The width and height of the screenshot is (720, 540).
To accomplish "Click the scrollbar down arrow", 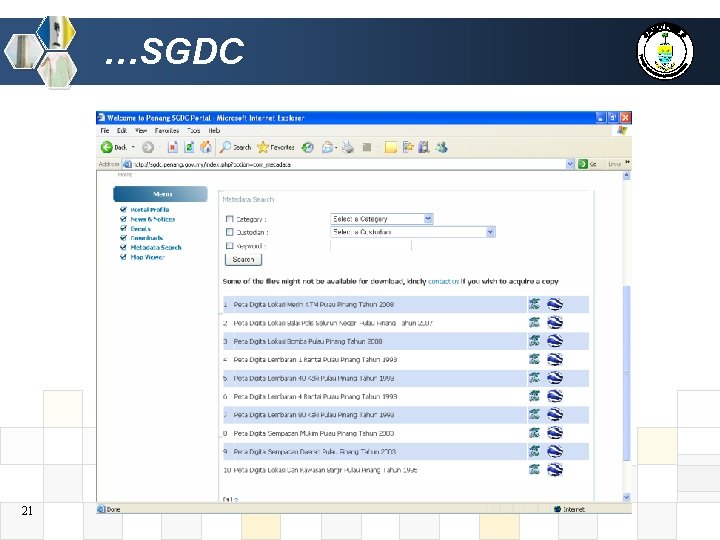I will pos(627,497).
